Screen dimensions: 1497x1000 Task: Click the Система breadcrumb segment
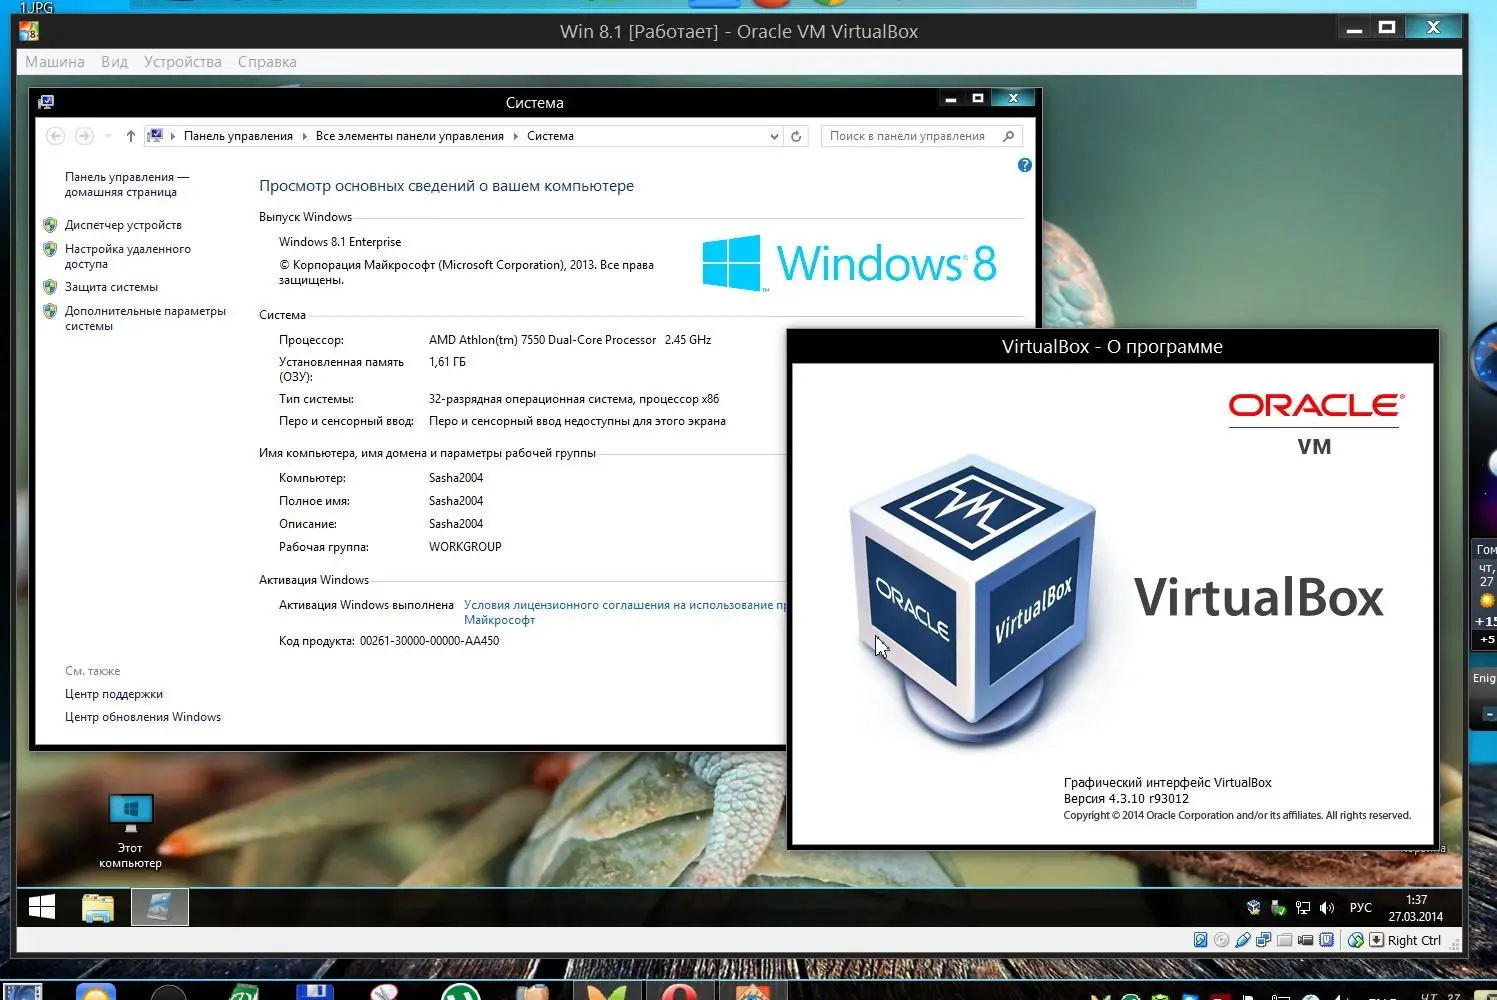click(x=550, y=136)
